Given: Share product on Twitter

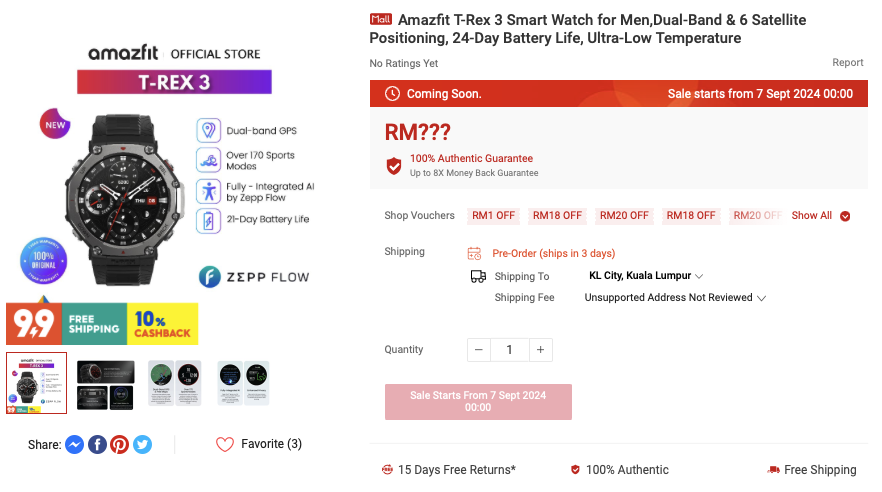Looking at the screenshot, I should 142,445.
